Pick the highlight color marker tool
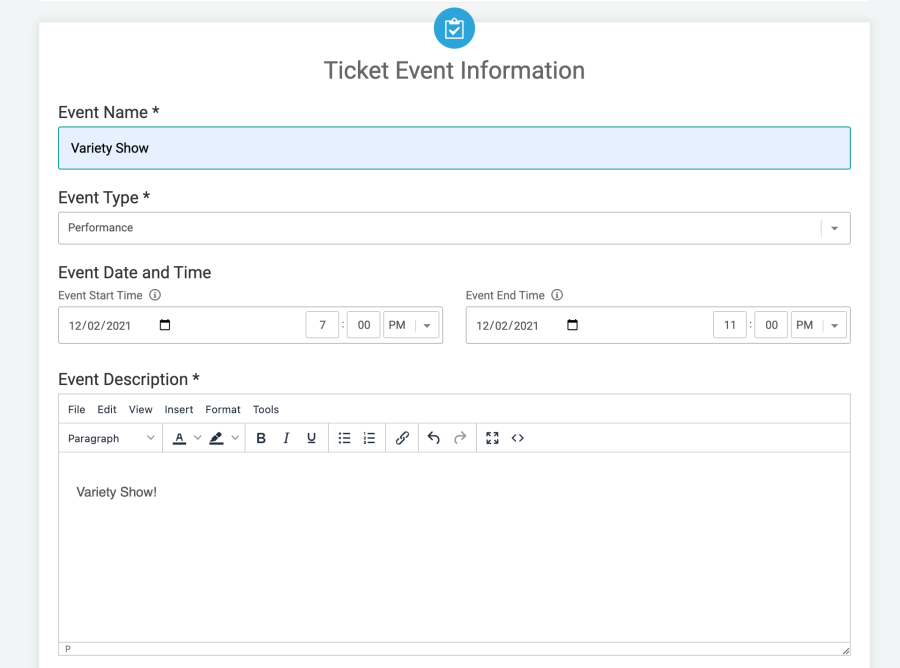 coord(216,438)
